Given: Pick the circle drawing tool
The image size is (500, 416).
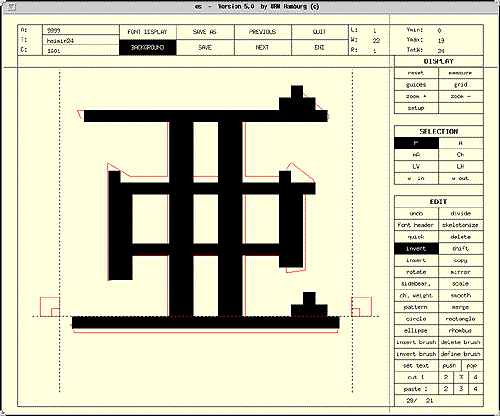Looking at the screenshot, I should click(416, 319).
